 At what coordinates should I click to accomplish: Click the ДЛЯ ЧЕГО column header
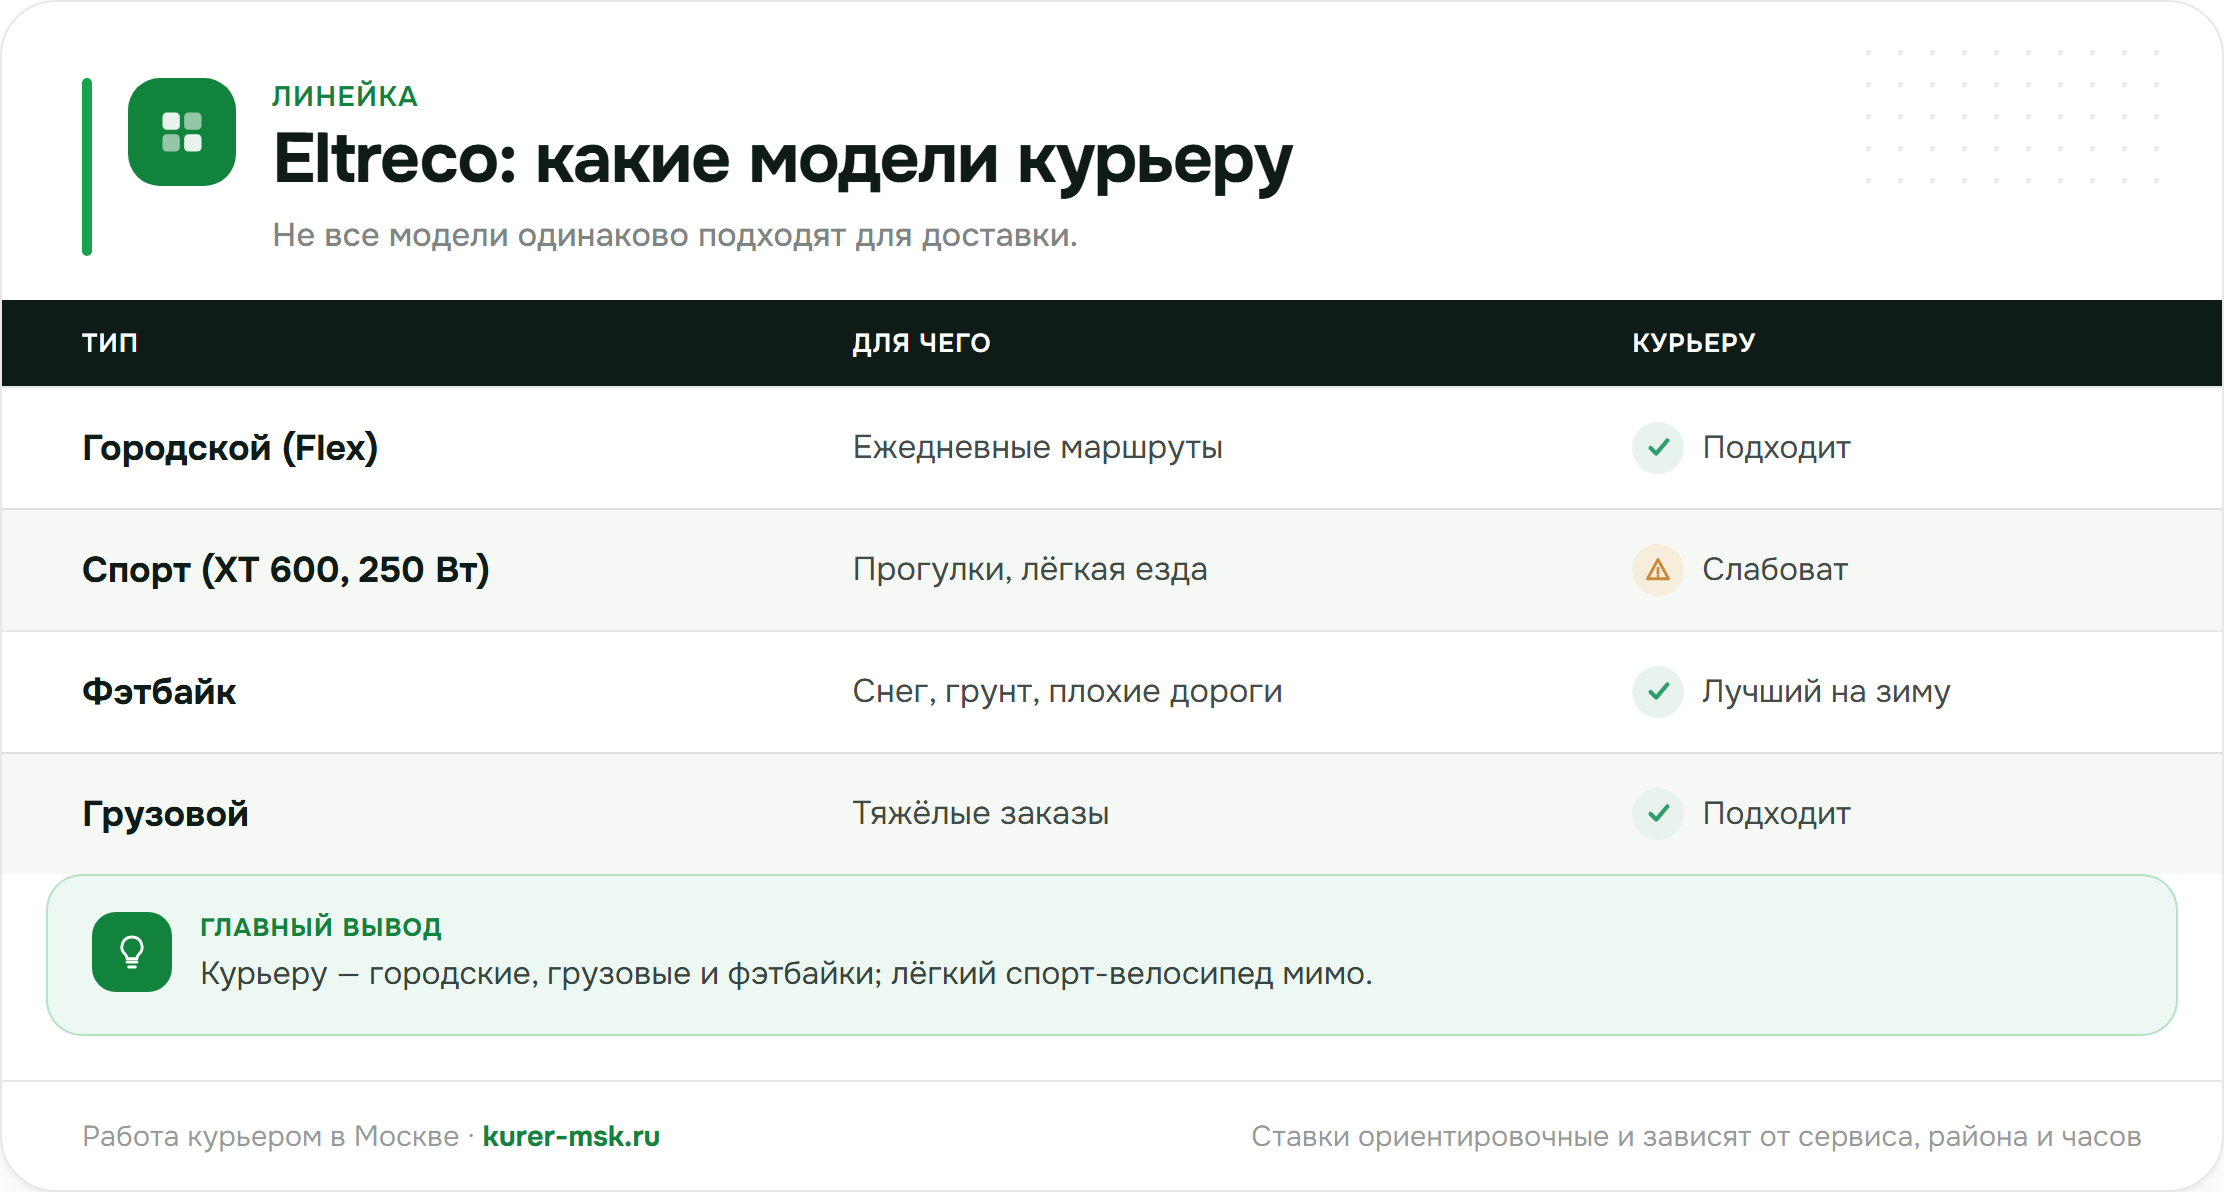click(x=921, y=343)
